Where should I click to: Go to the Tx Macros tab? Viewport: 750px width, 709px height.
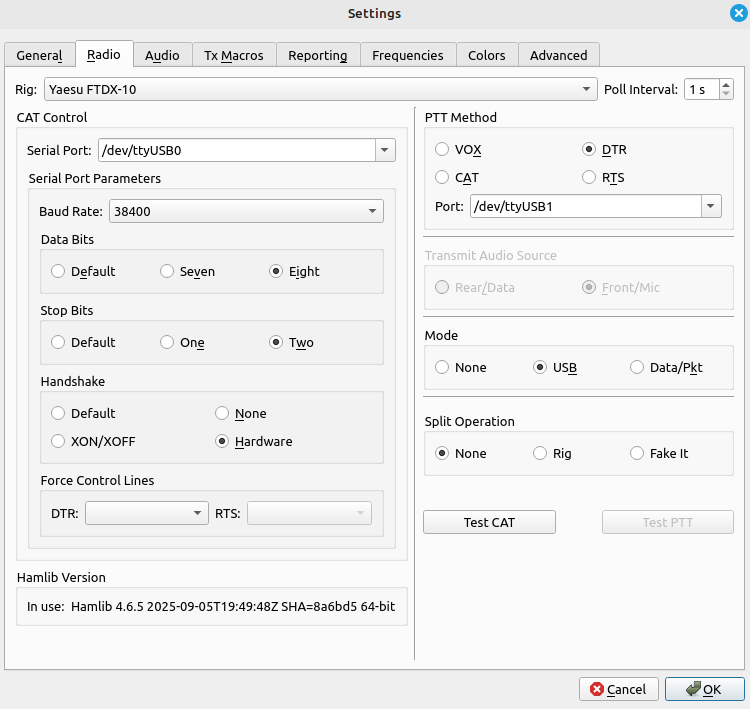(233, 55)
